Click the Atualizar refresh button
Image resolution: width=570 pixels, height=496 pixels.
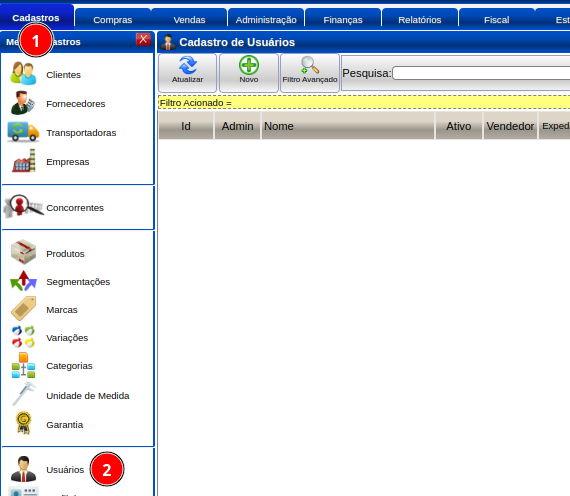point(187,73)
